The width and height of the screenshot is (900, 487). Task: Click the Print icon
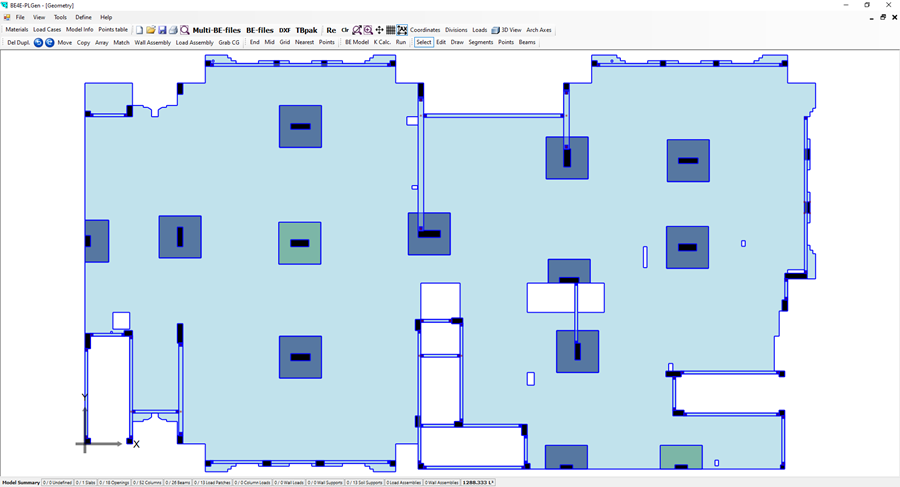pyautogui.click(x=173, y=30)
